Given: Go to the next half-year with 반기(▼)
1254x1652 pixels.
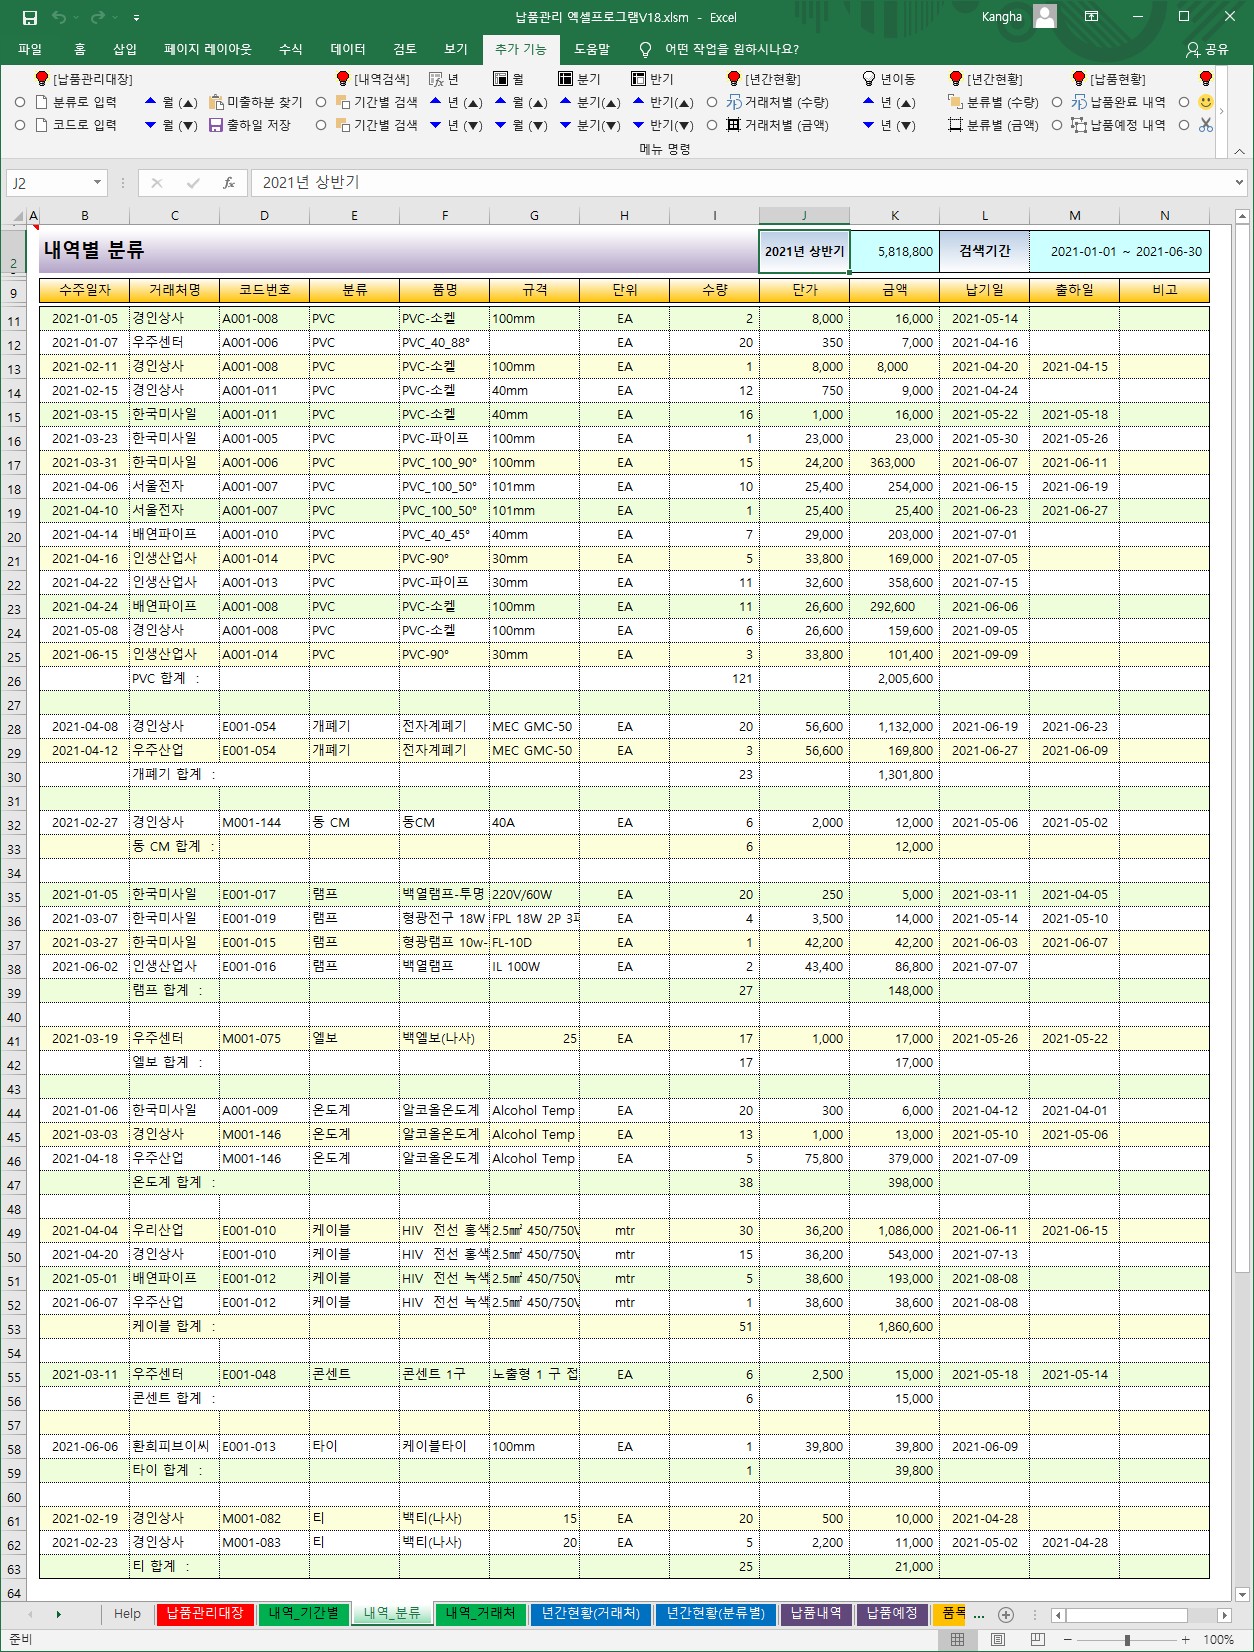Looking at the screenshot, I should pos(662,125).
